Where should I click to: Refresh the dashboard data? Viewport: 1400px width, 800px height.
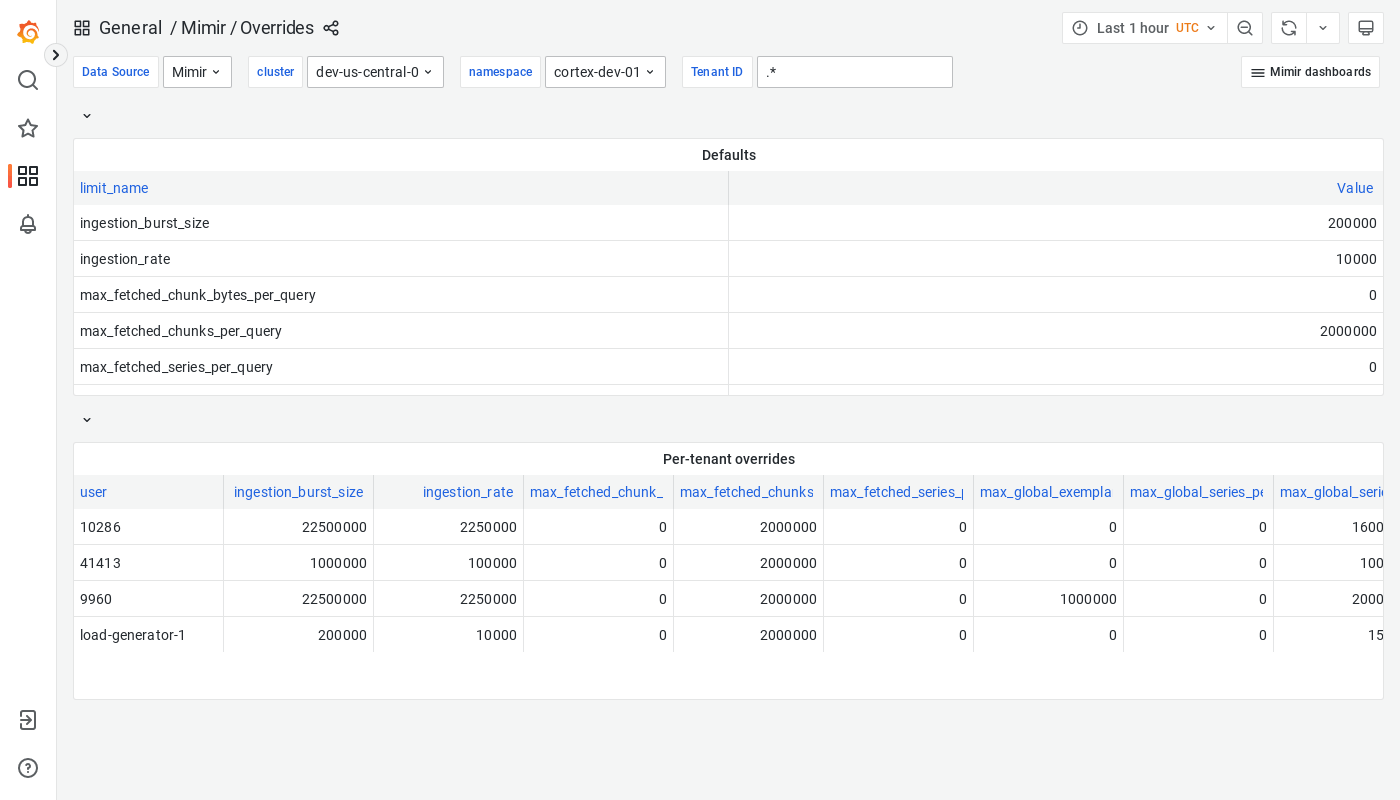tap(1288, 27)
